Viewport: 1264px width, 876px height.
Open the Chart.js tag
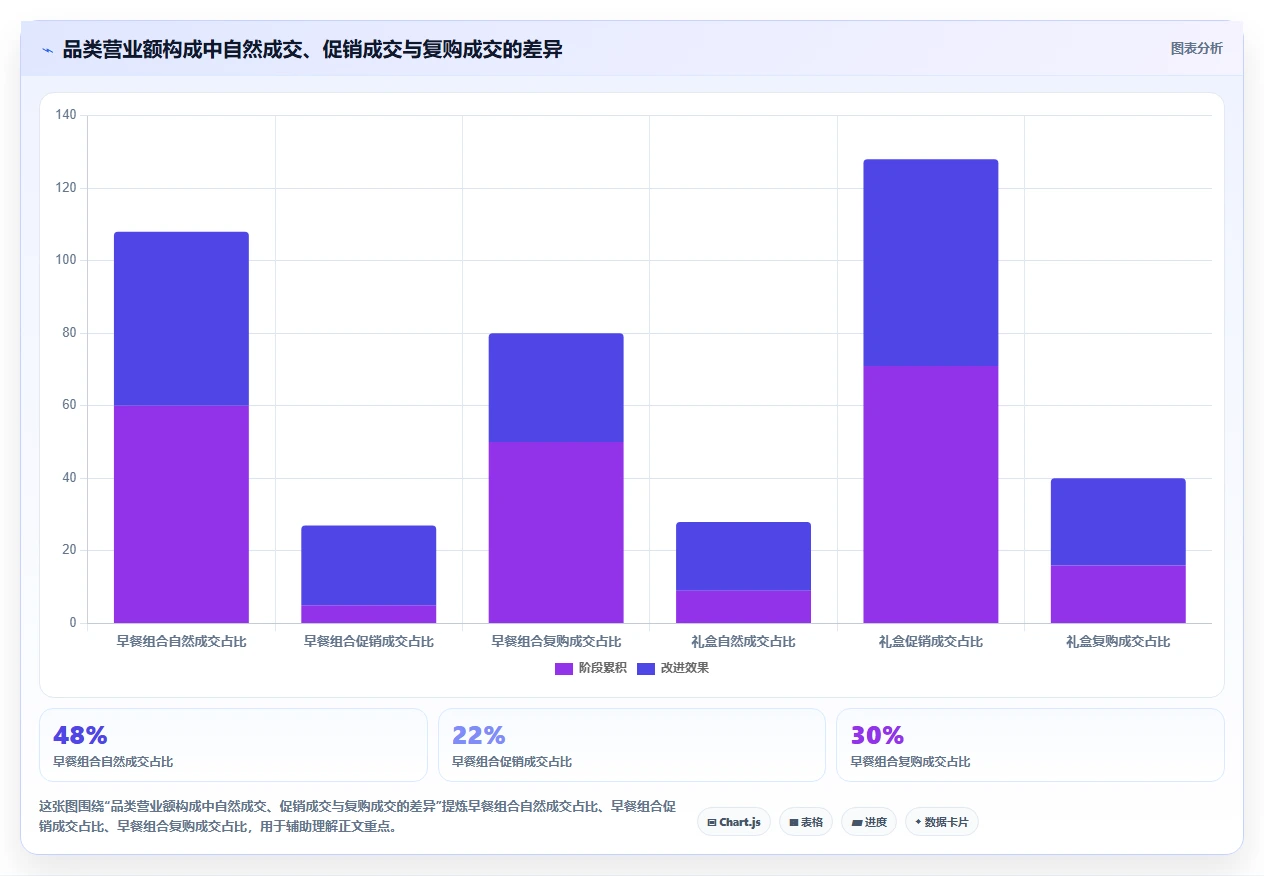coord(734,822)
